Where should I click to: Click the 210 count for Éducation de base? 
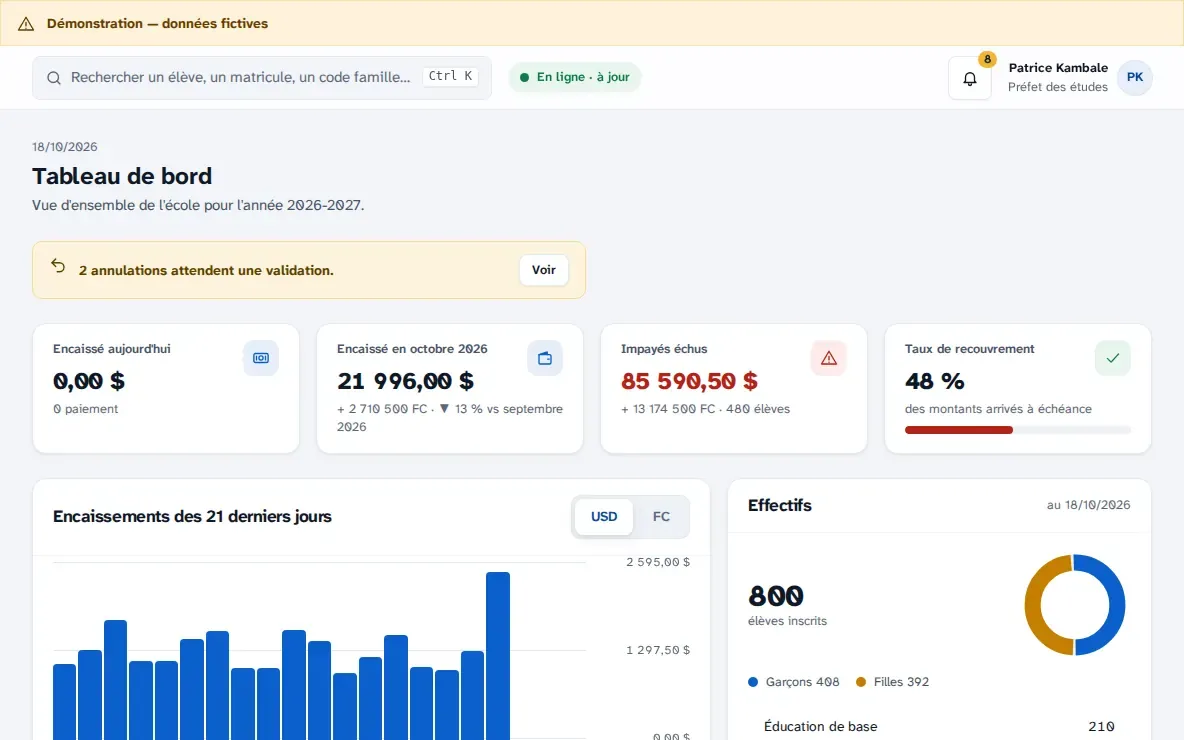click(x=1101, y=726)
